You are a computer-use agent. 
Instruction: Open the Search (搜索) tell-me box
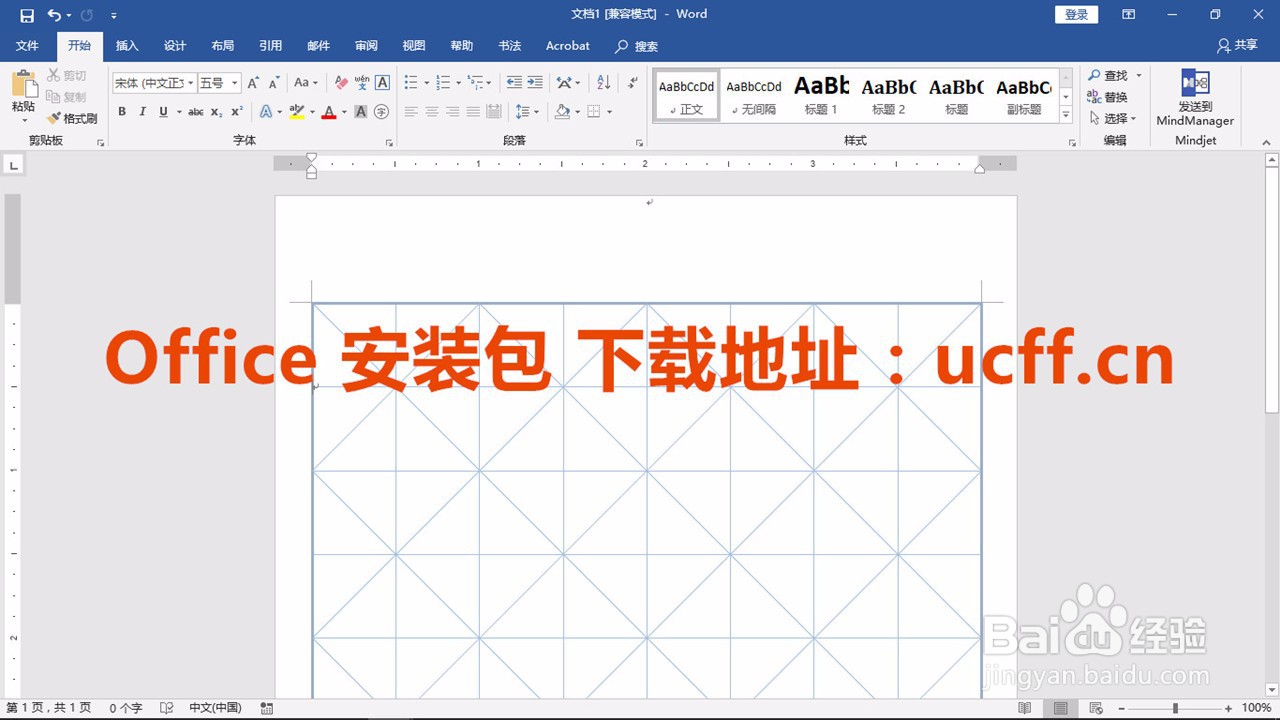click(x=637, y=46)
